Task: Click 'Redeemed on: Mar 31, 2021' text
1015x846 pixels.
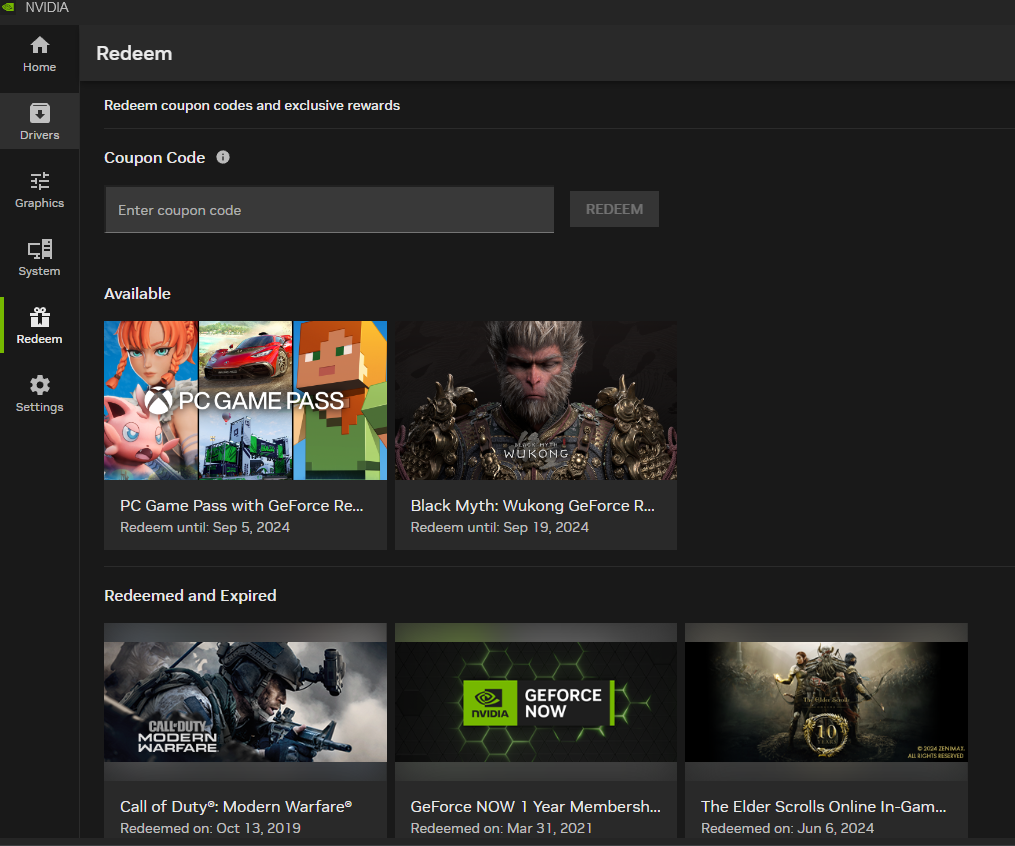Action: click(502, 829)
